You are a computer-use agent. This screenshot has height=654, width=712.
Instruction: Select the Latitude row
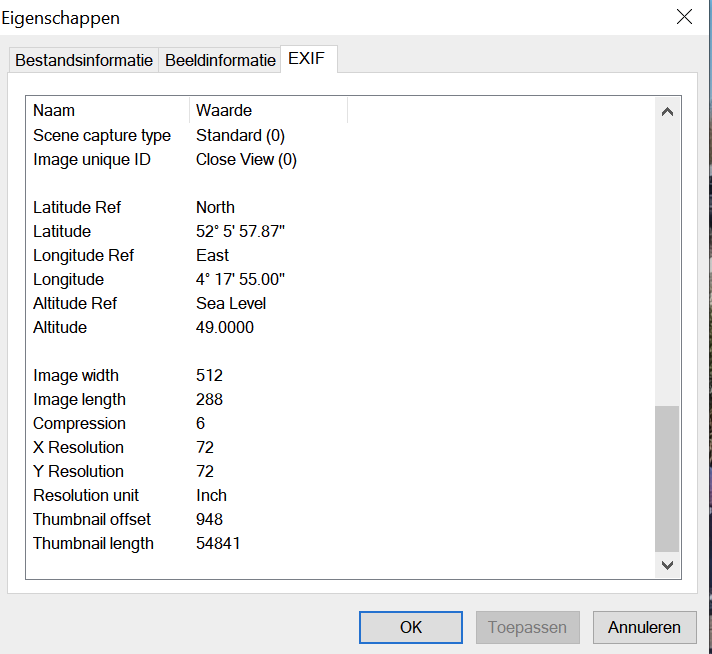60,231
